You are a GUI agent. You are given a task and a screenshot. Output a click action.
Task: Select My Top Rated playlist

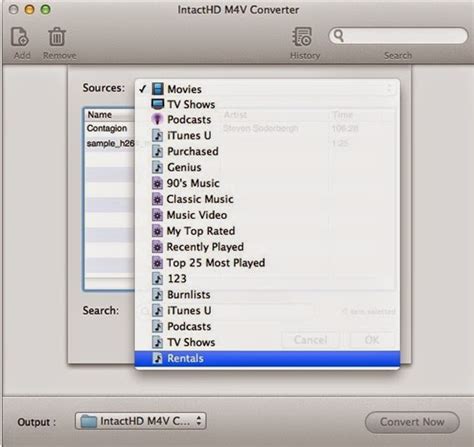click(x=267, y=231)
